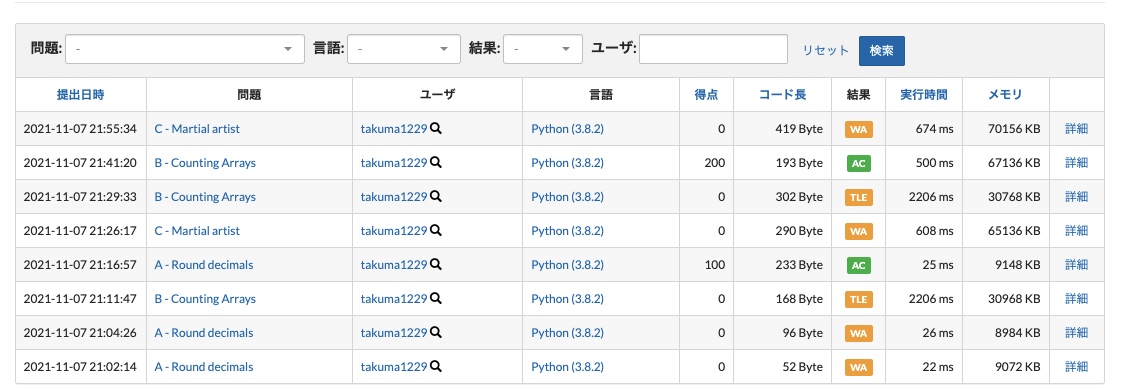The image size is (1127, 389).
Task: Open takuma1229 profile in 21:02:14 row
Action: click(394, 367)
